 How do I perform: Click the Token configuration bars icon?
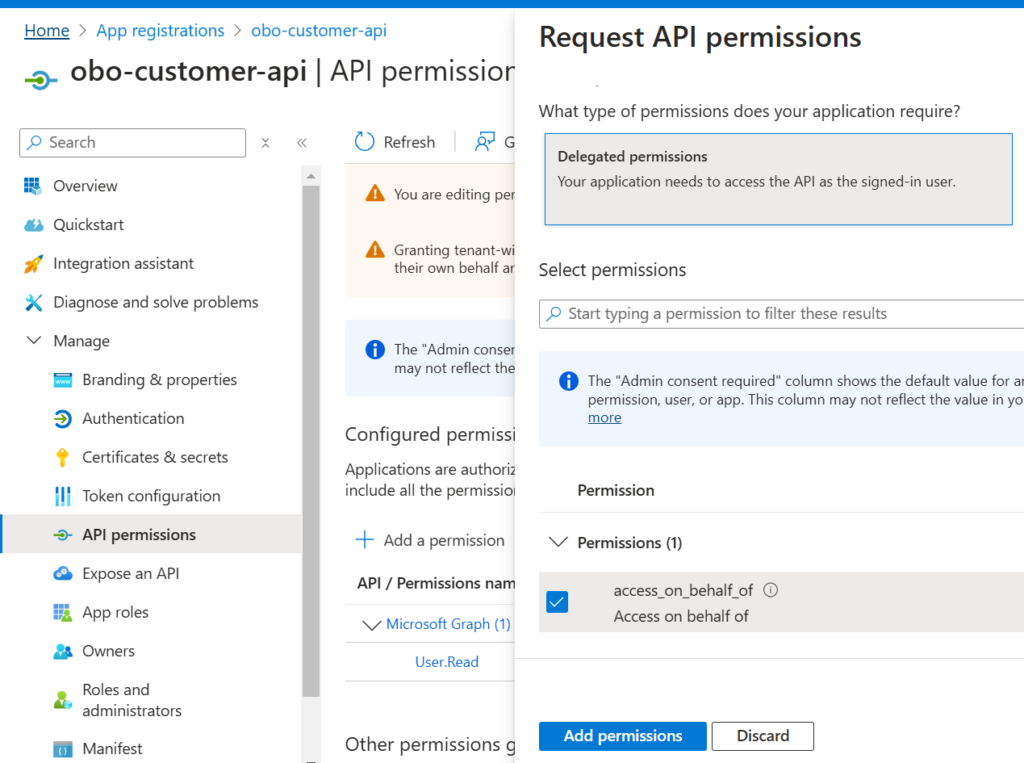tap(63, 496)
